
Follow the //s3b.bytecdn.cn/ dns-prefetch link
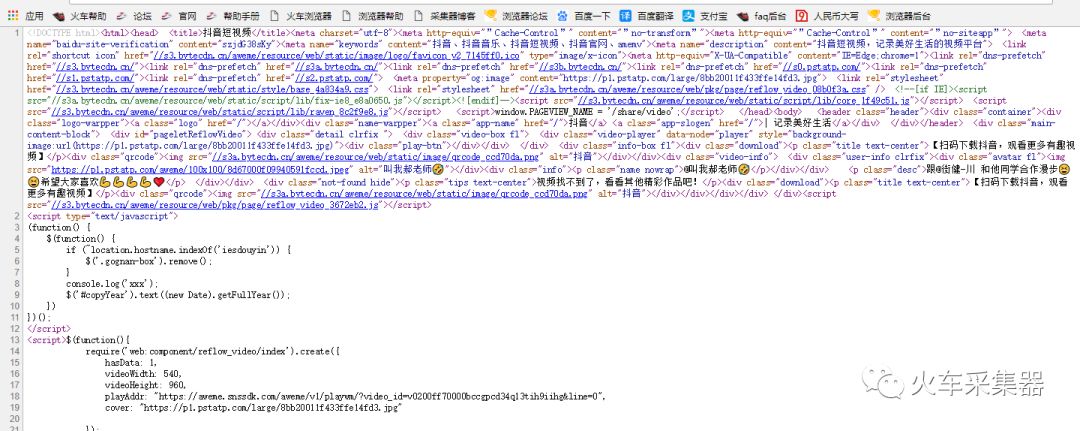point(581,67)
